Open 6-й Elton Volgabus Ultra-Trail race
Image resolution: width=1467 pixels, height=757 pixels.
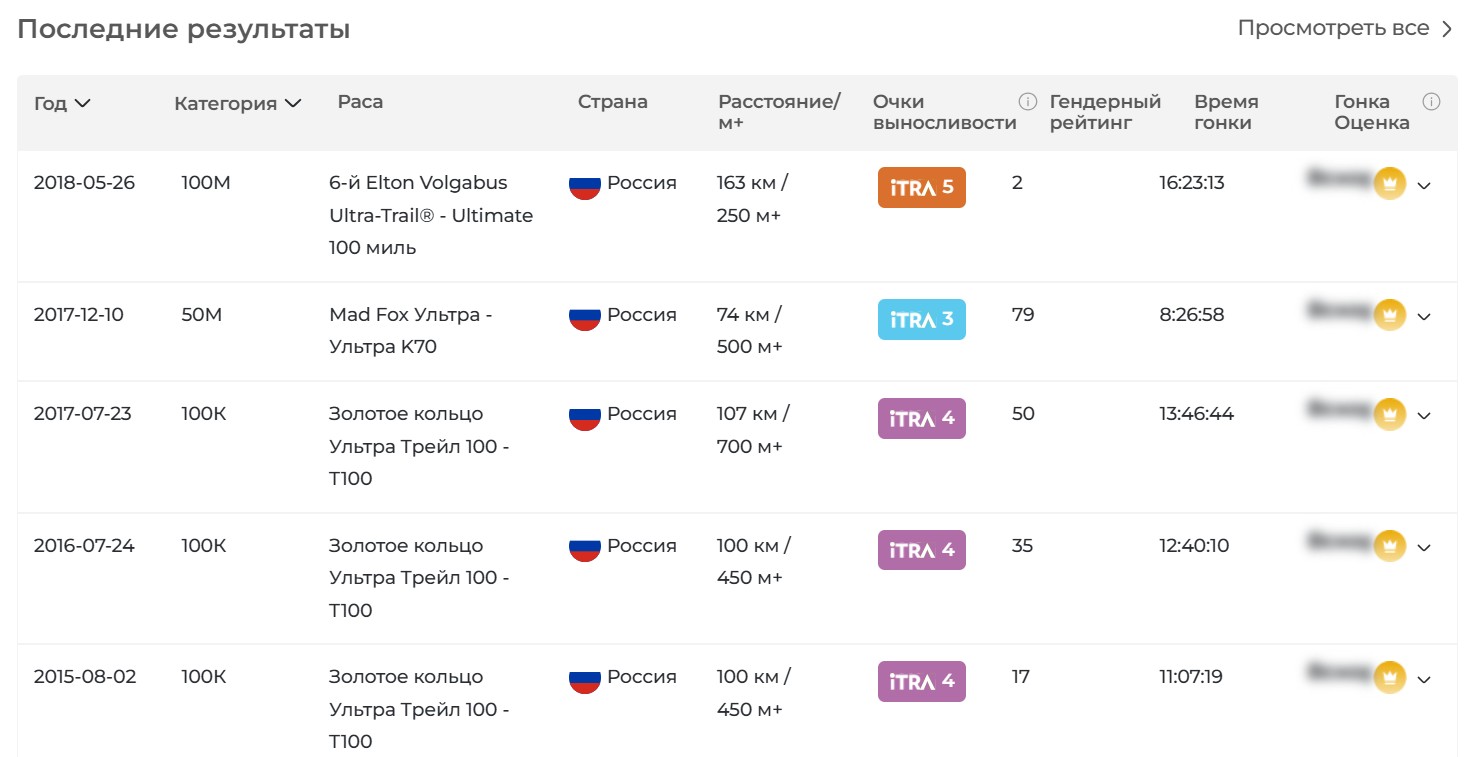pos(431,215)
